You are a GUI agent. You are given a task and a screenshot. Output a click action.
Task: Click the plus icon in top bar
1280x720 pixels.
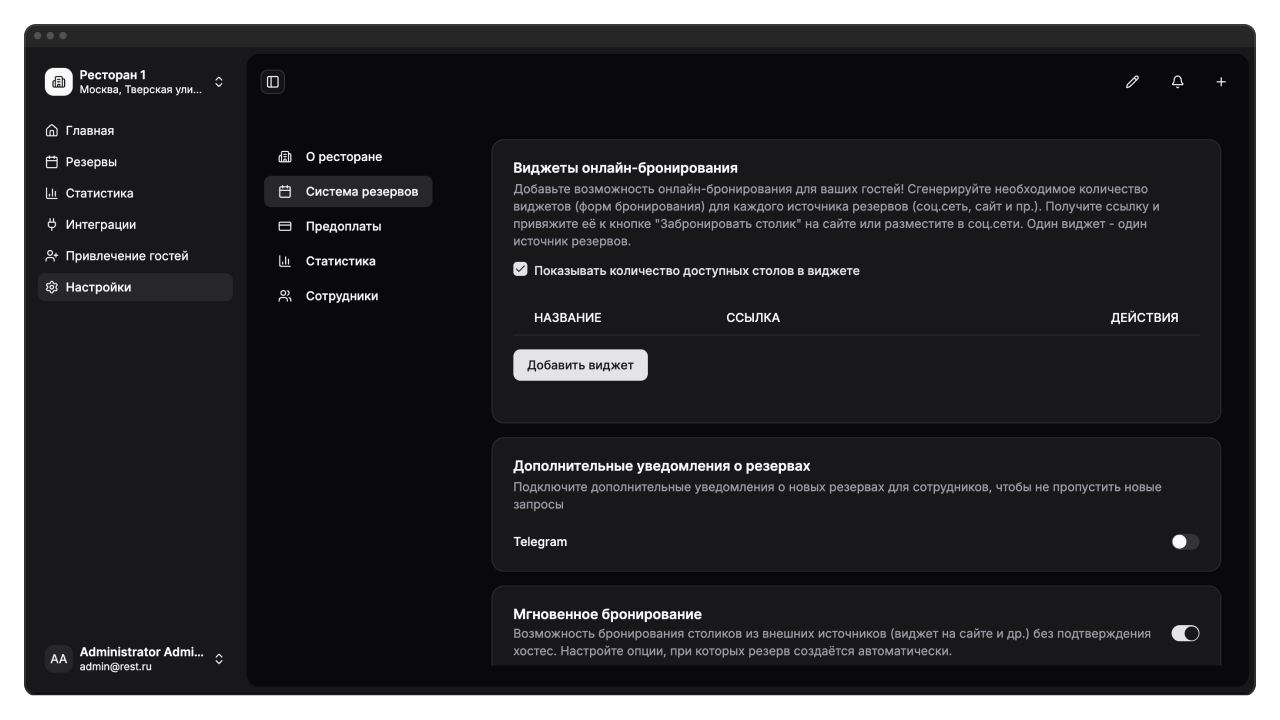pyautogui.click(x=1221, y=82)
